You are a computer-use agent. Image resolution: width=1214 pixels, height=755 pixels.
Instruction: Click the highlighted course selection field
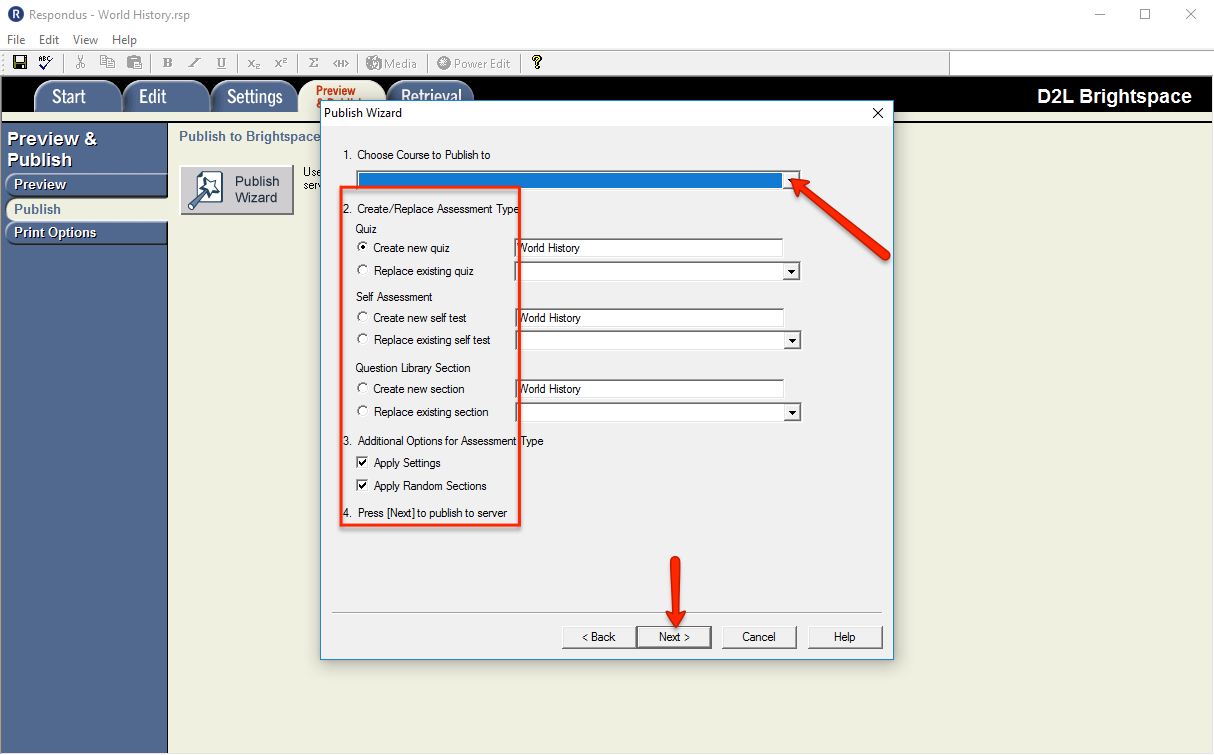(x=570, y=181)
